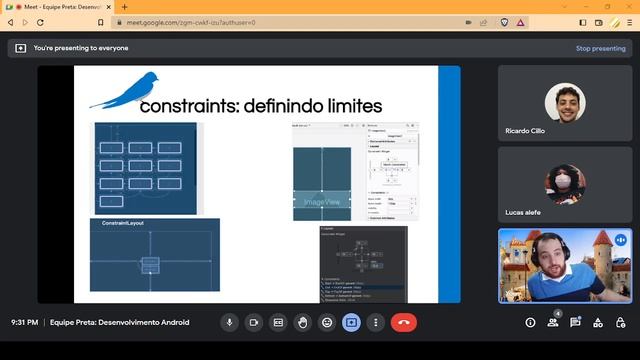Select the speaking presenter's video tile
Image resolution: width=640 pixels, height=360 pixels.
(565, 266)
